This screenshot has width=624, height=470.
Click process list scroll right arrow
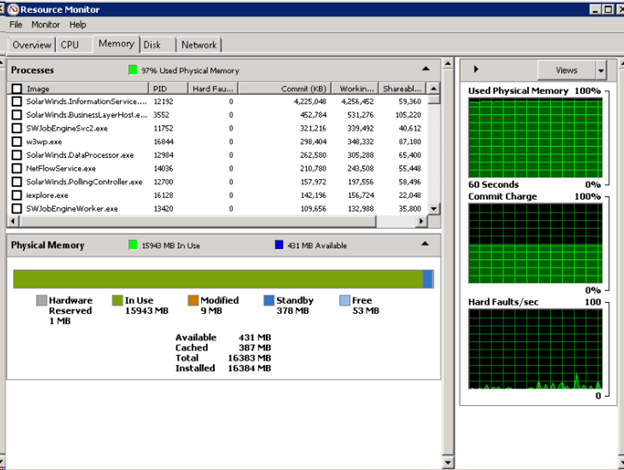(x=421, y=221)
